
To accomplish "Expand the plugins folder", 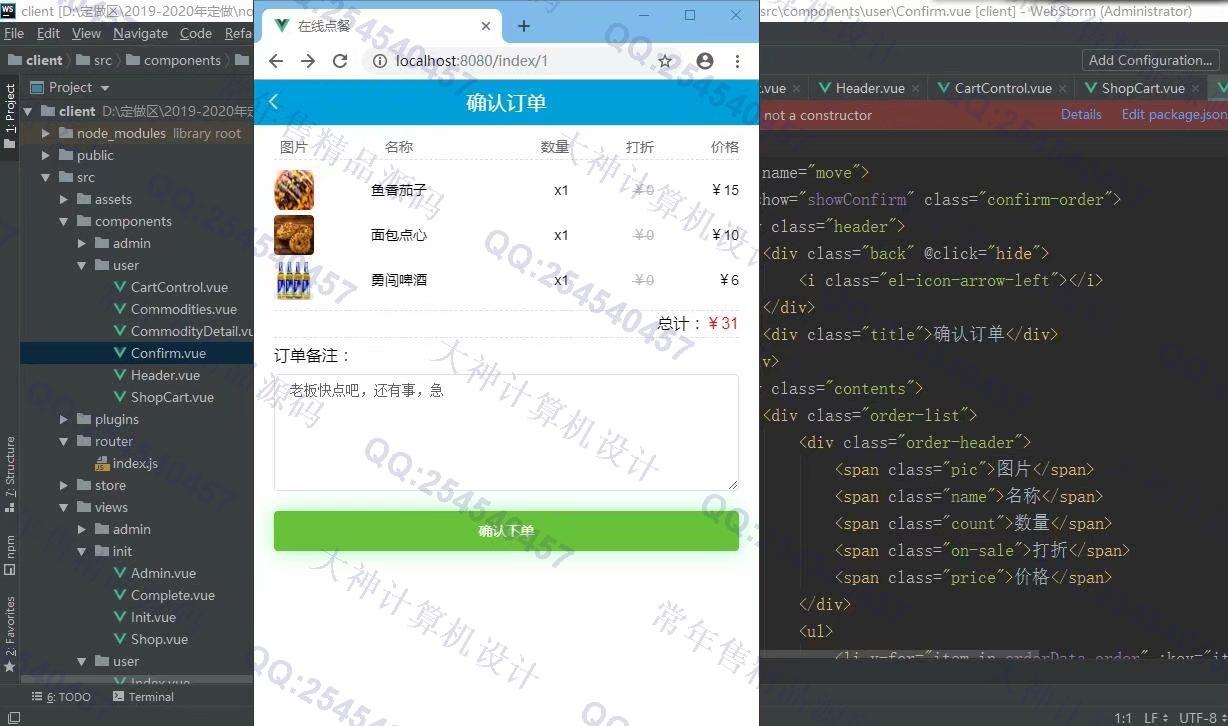I will (x=64, y=419).
